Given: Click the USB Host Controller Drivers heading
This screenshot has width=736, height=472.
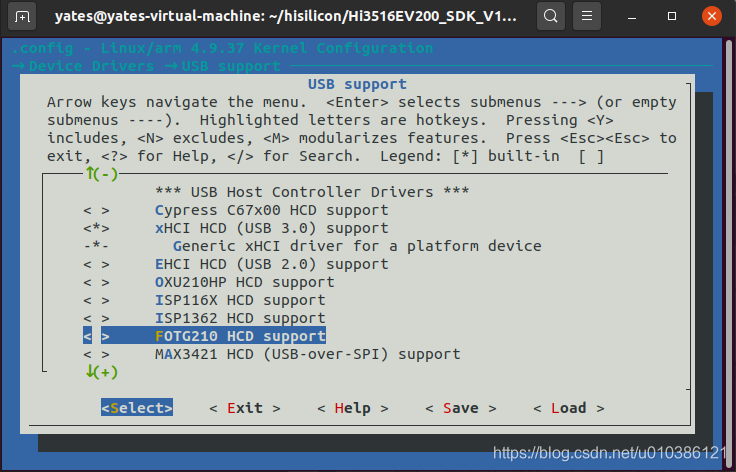Looking at the screenshot, I should click(x=312, y=192).
